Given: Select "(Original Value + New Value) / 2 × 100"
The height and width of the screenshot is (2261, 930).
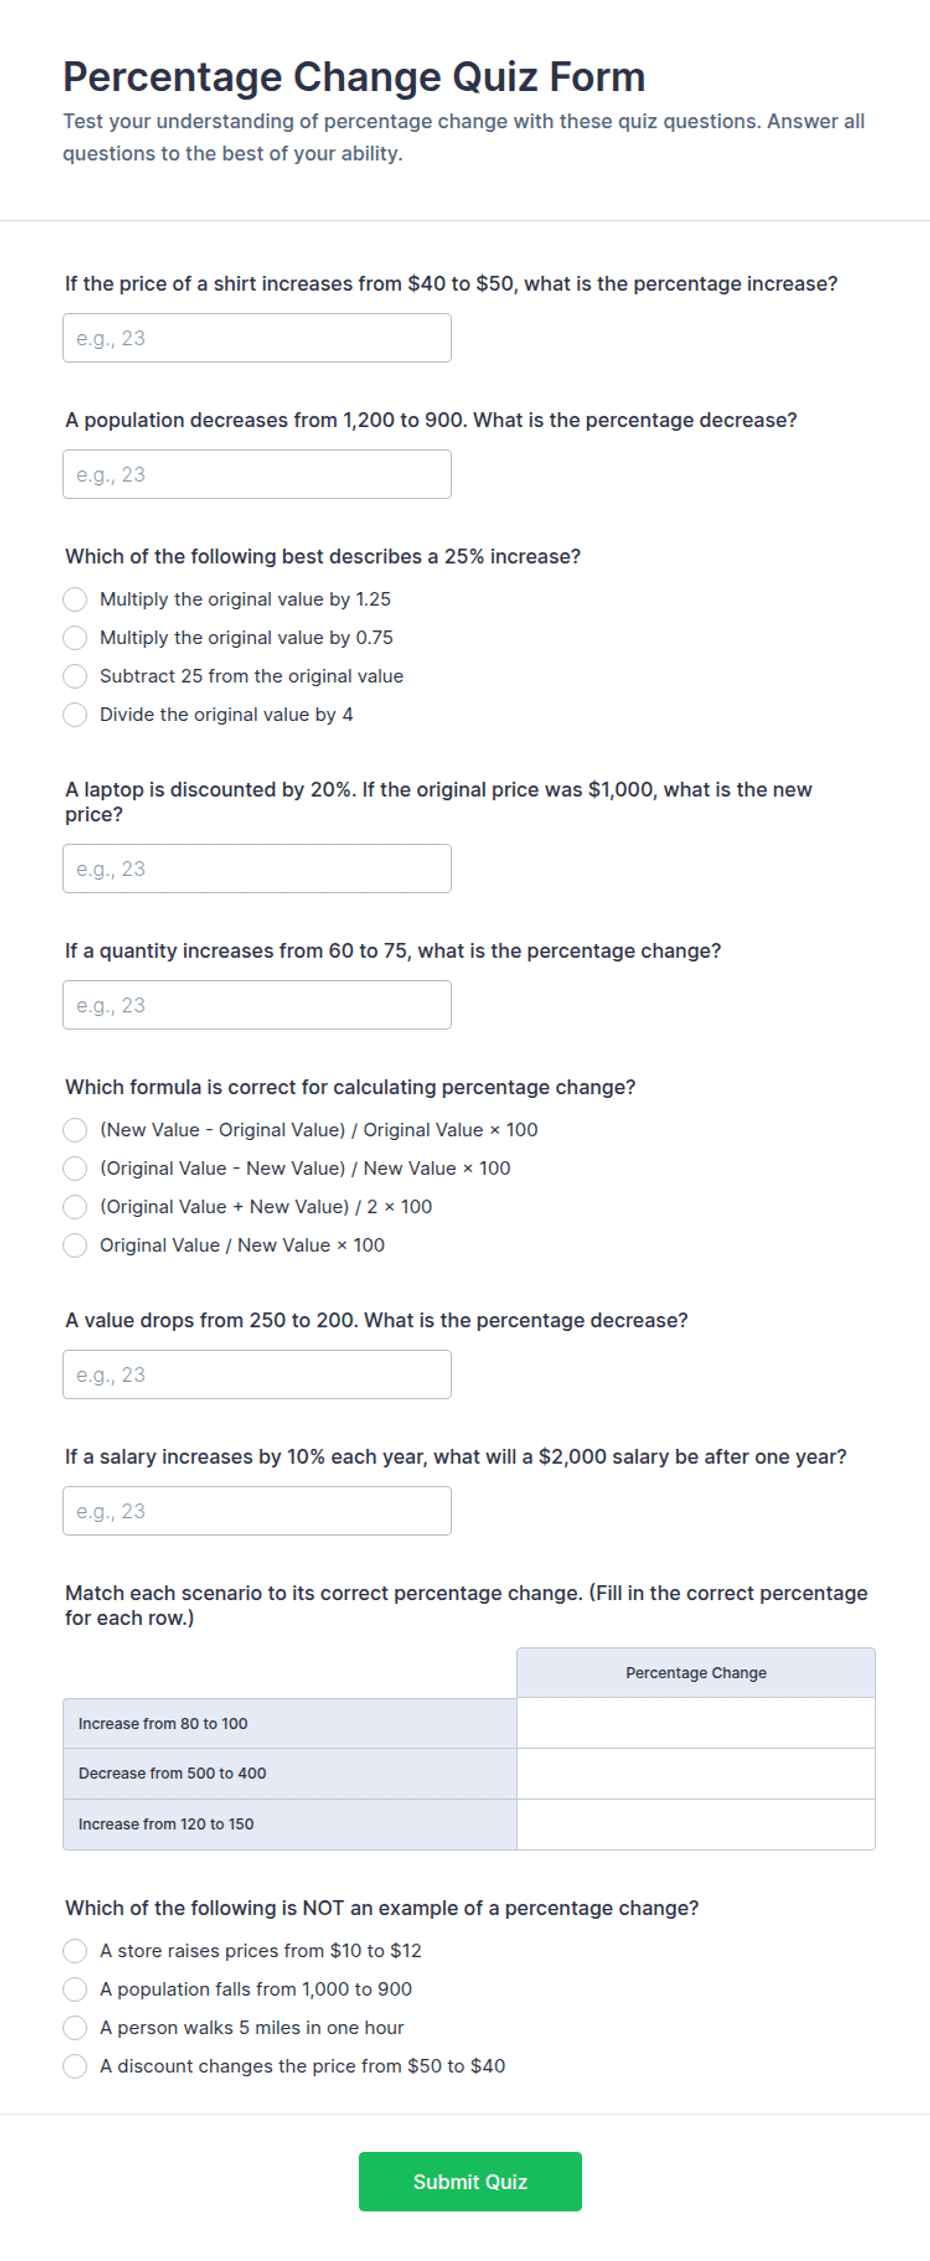Looking at the screenshot, I should coord(75,1207).
